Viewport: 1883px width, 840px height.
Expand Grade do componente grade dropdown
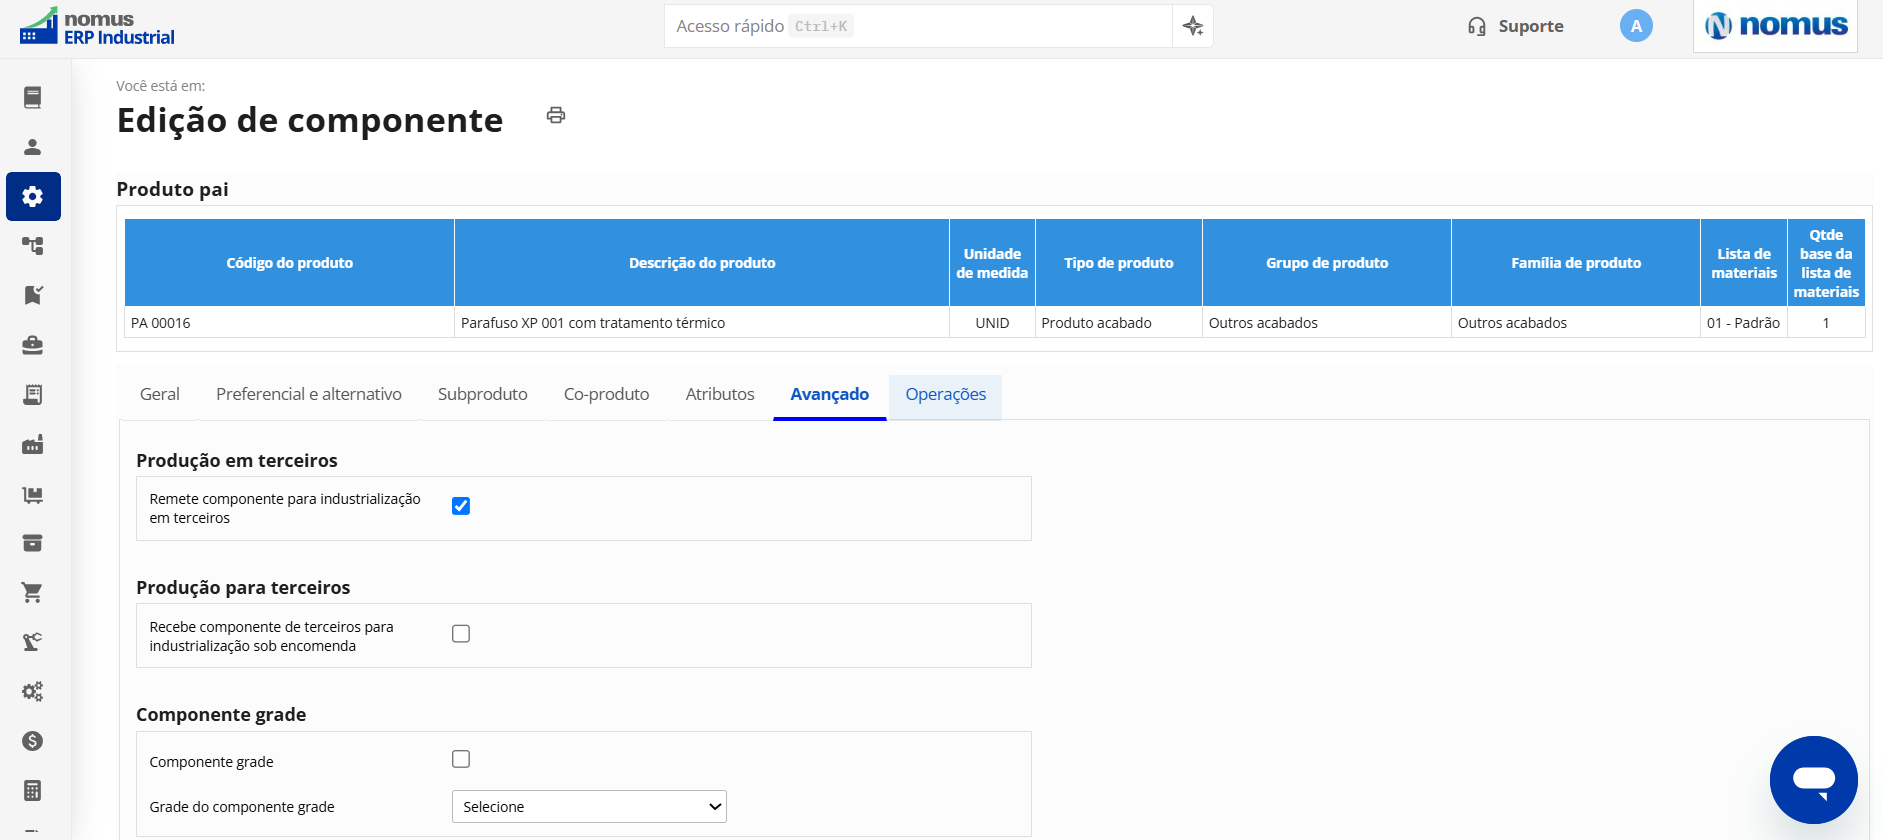[589, 807]
